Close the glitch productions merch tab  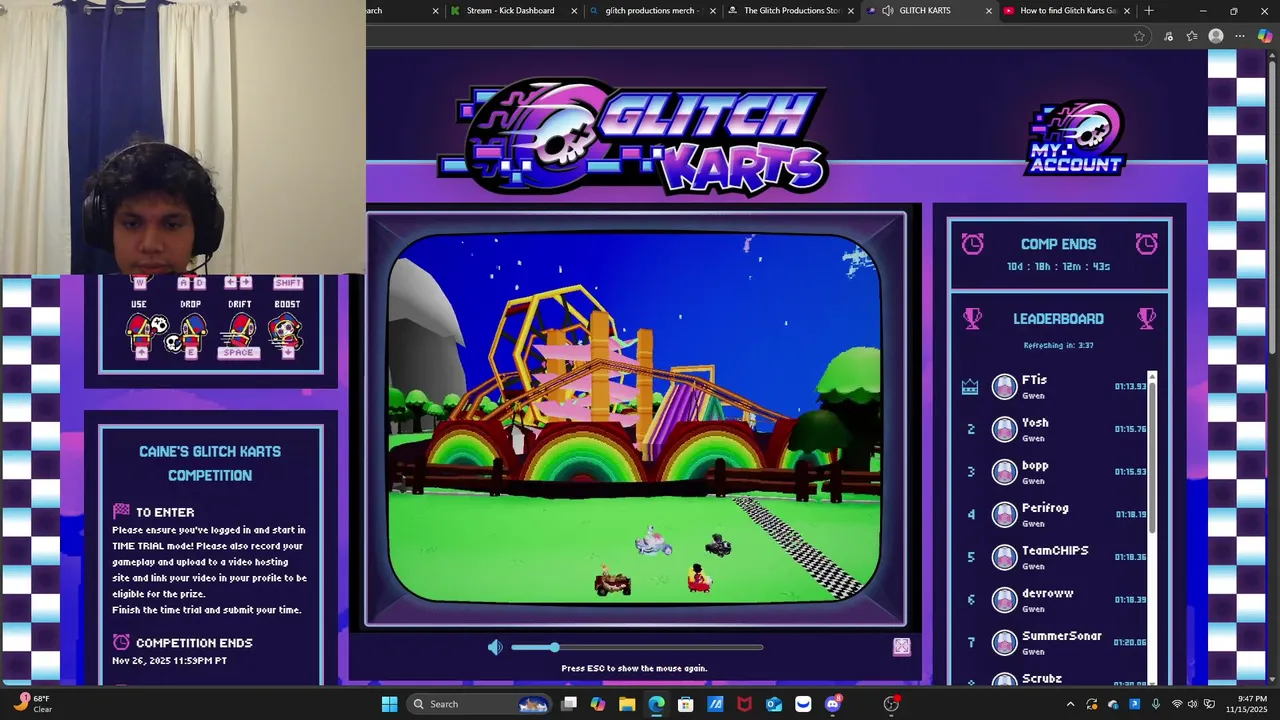(712, 11)
